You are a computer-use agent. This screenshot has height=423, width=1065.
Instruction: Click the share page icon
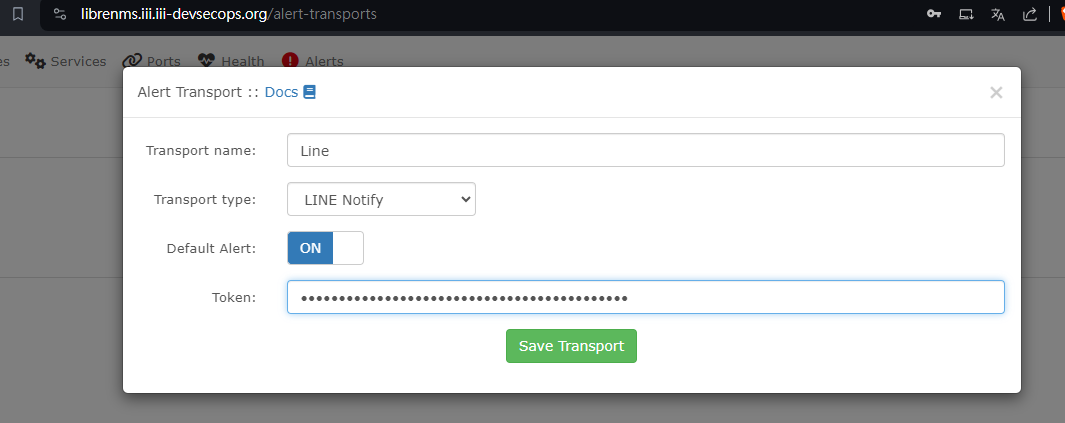click(1030, 14)
